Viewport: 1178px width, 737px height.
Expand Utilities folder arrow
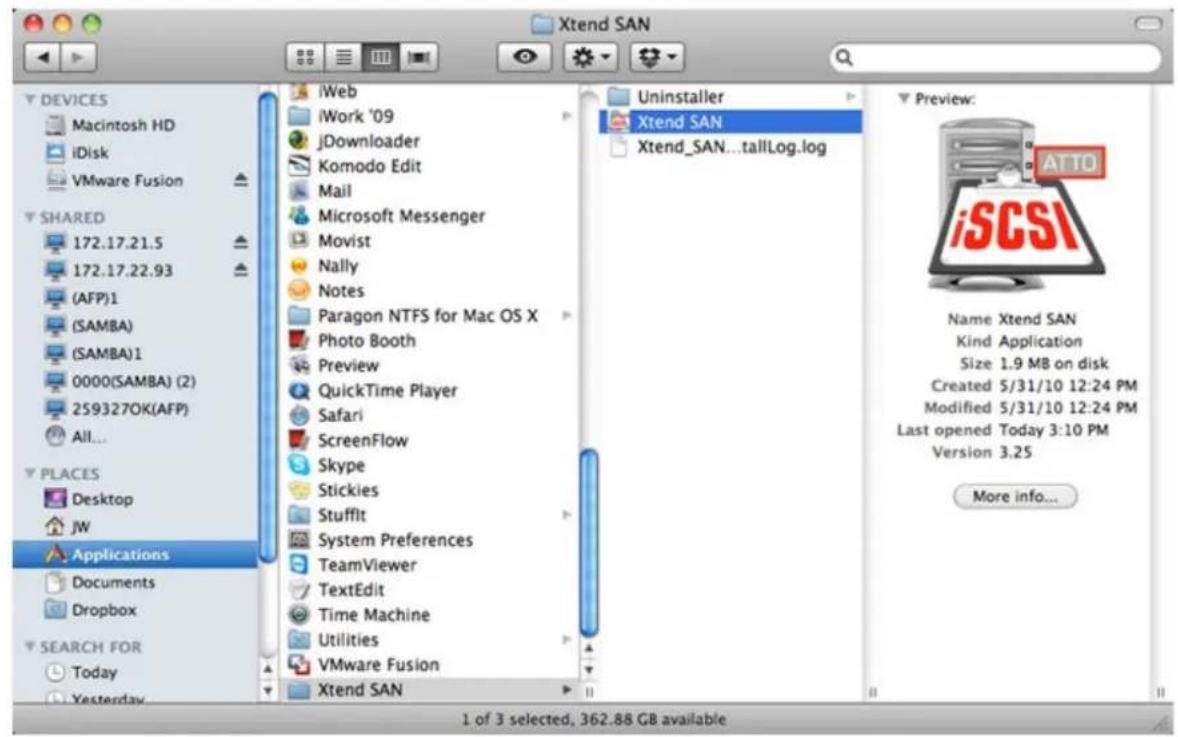[x=566, y=639]
